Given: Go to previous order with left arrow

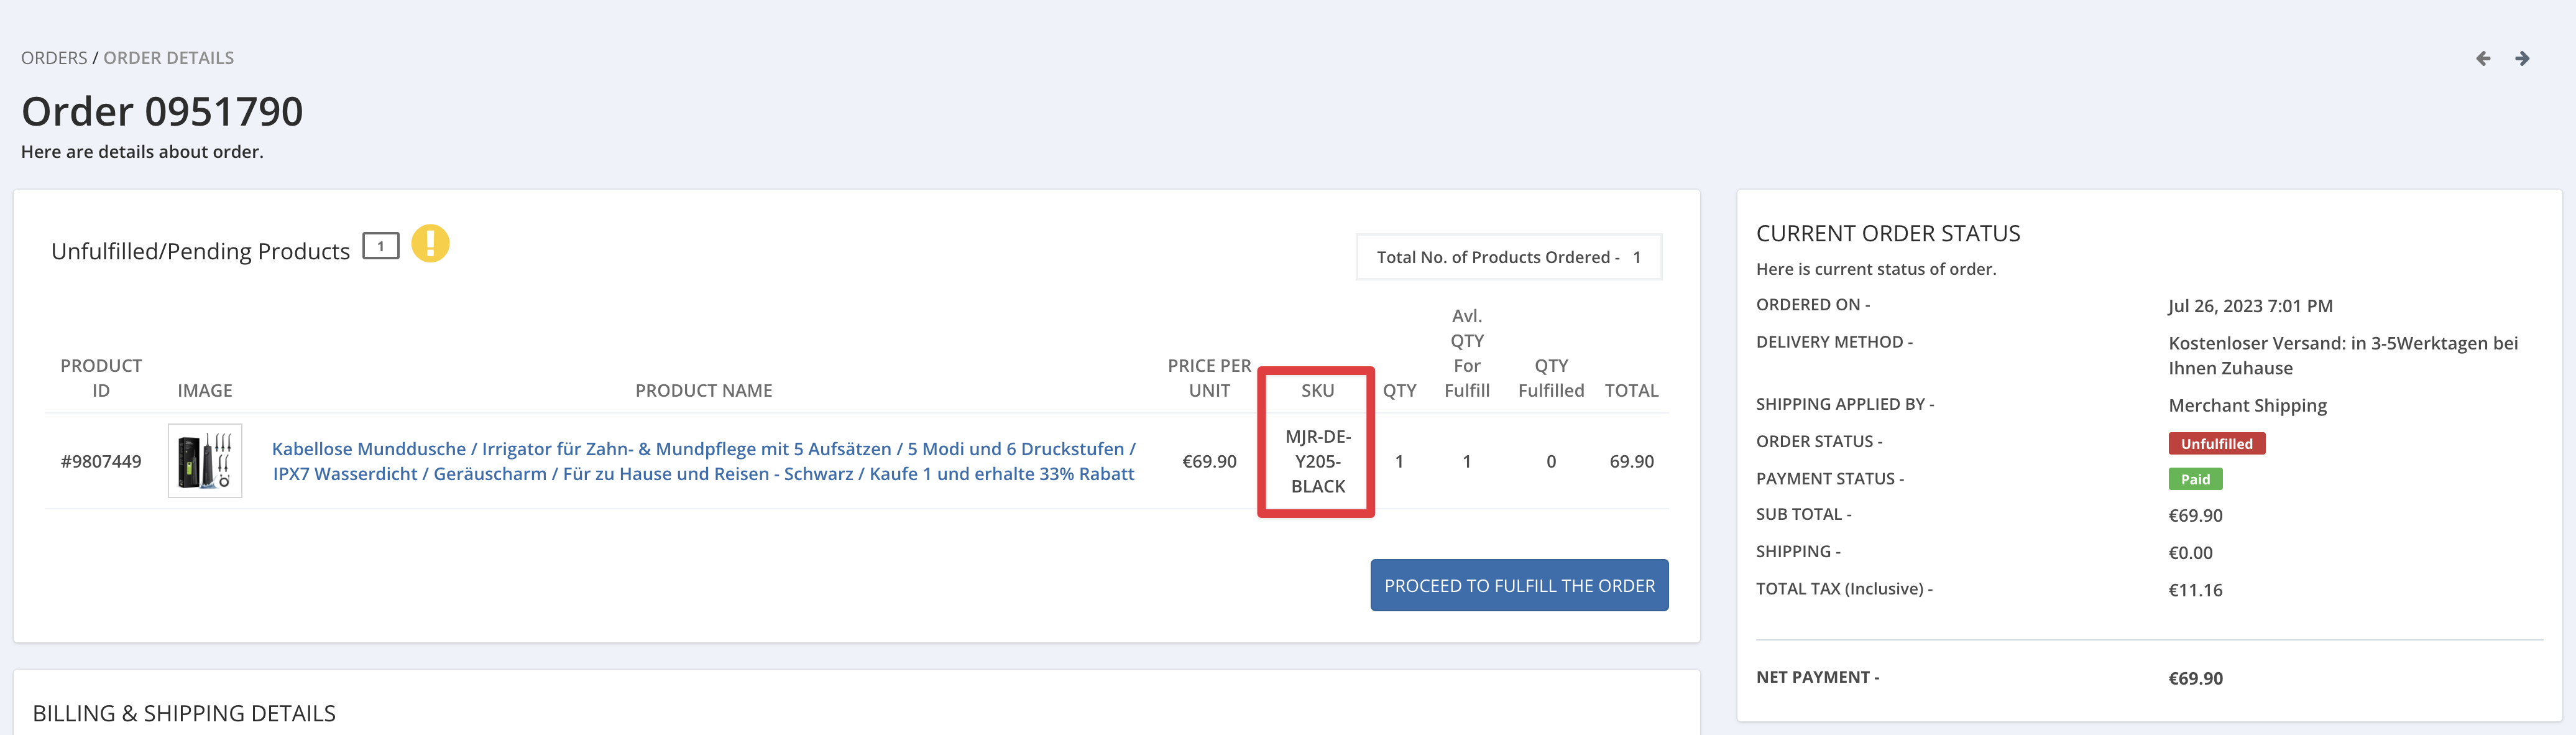Looking at the screenshot, I should click(2483, 59).
